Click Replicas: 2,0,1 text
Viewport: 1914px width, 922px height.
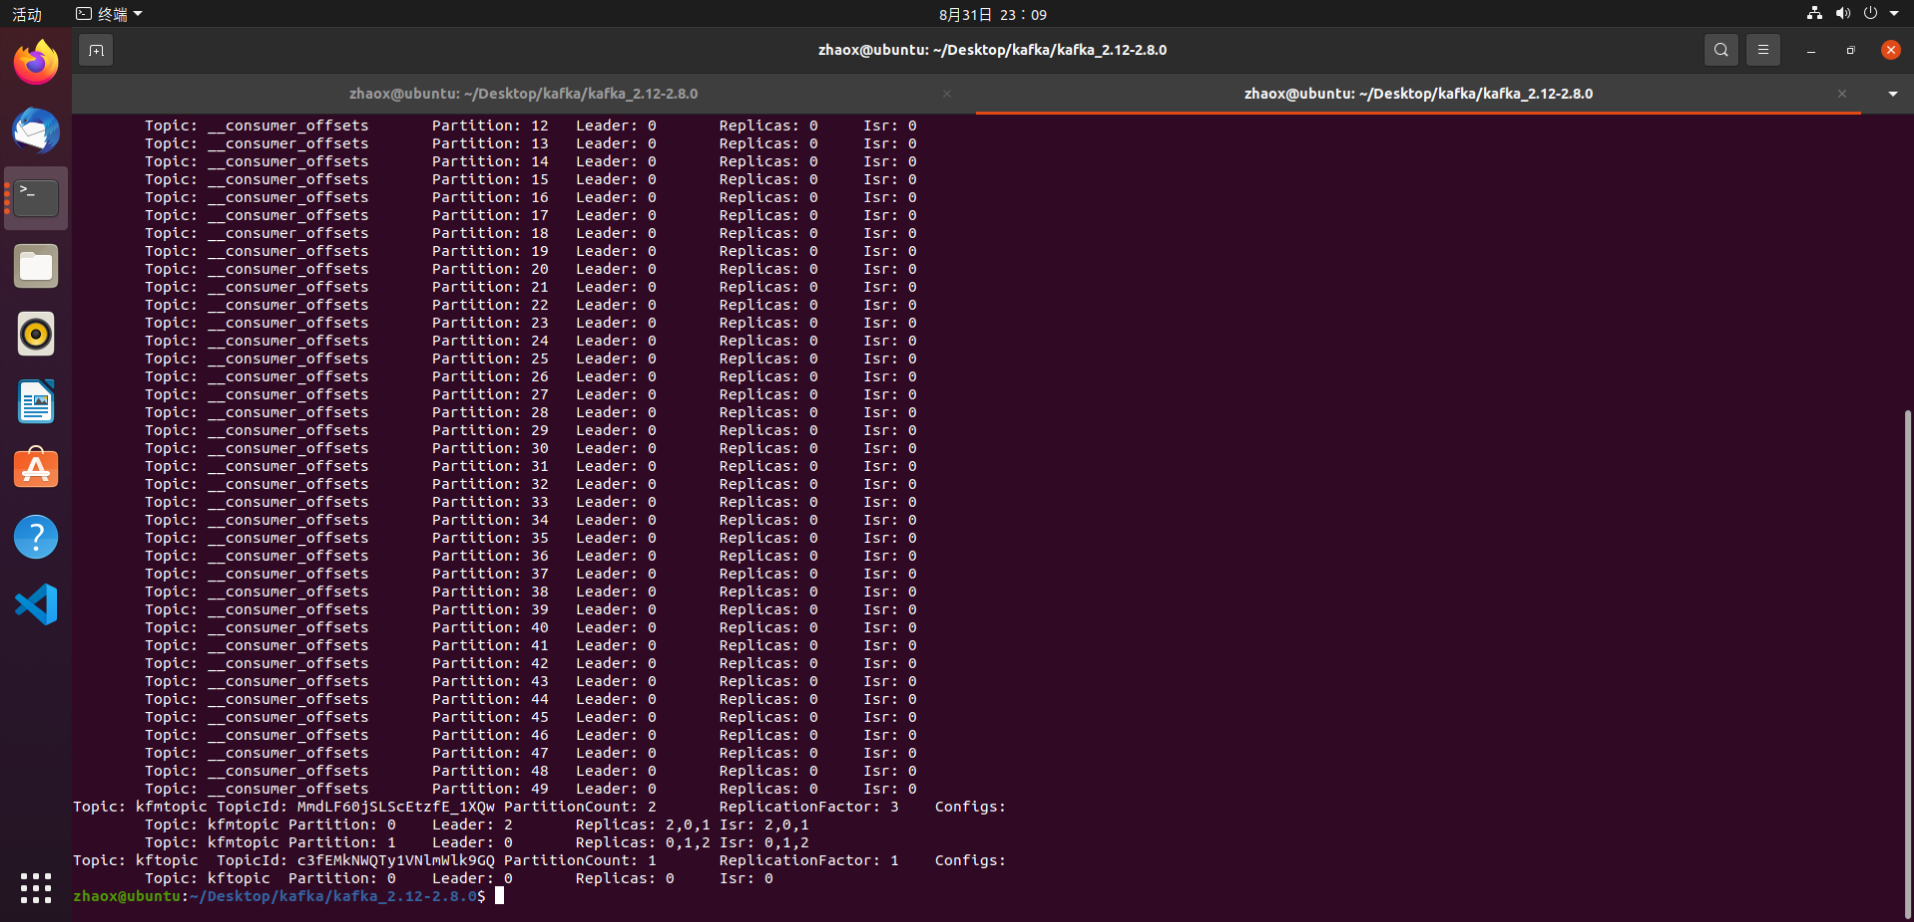point(643,825)
